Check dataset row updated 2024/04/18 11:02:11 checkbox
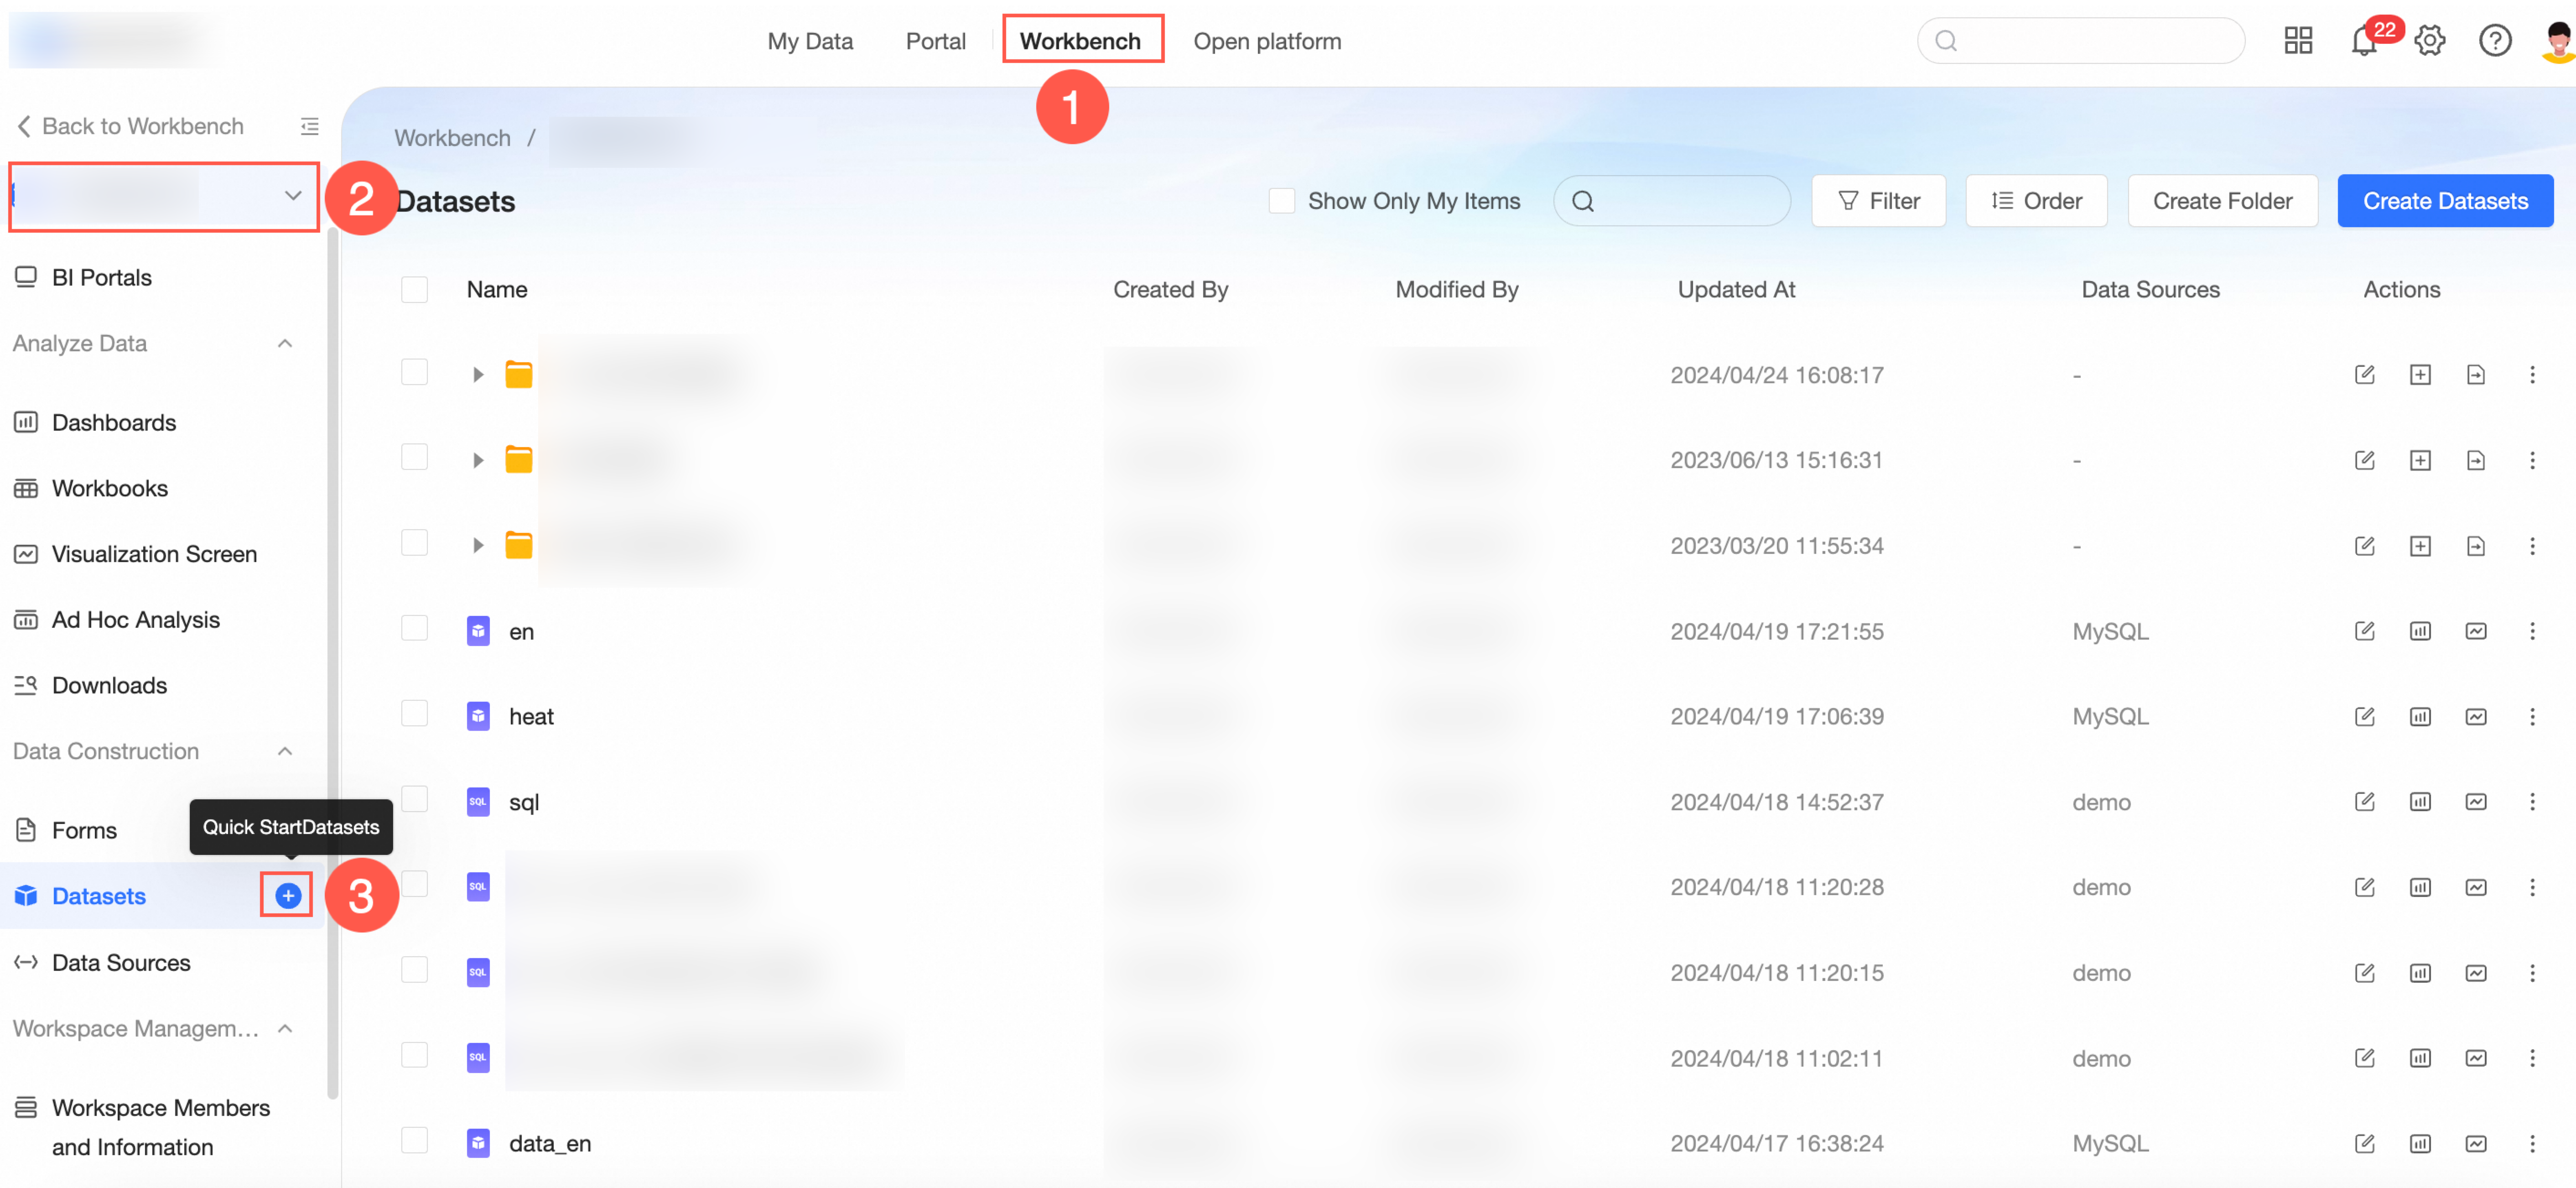Viewport: 2576px width, 1188px height. point(414,1055)
